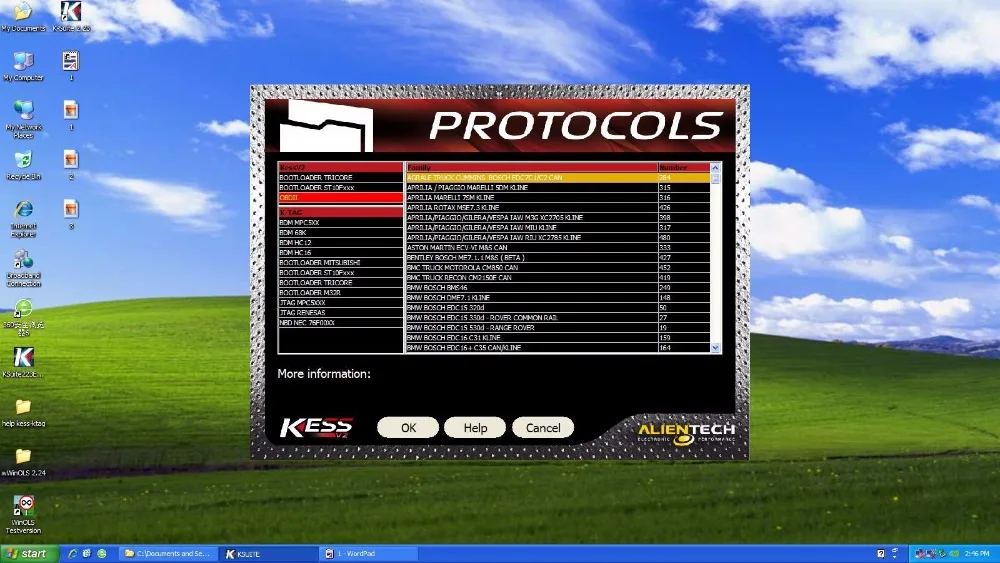The height and width of the screenshot is (563, 1000).
Task: Cancel the Protocols dialog
Action: point(543,428)
